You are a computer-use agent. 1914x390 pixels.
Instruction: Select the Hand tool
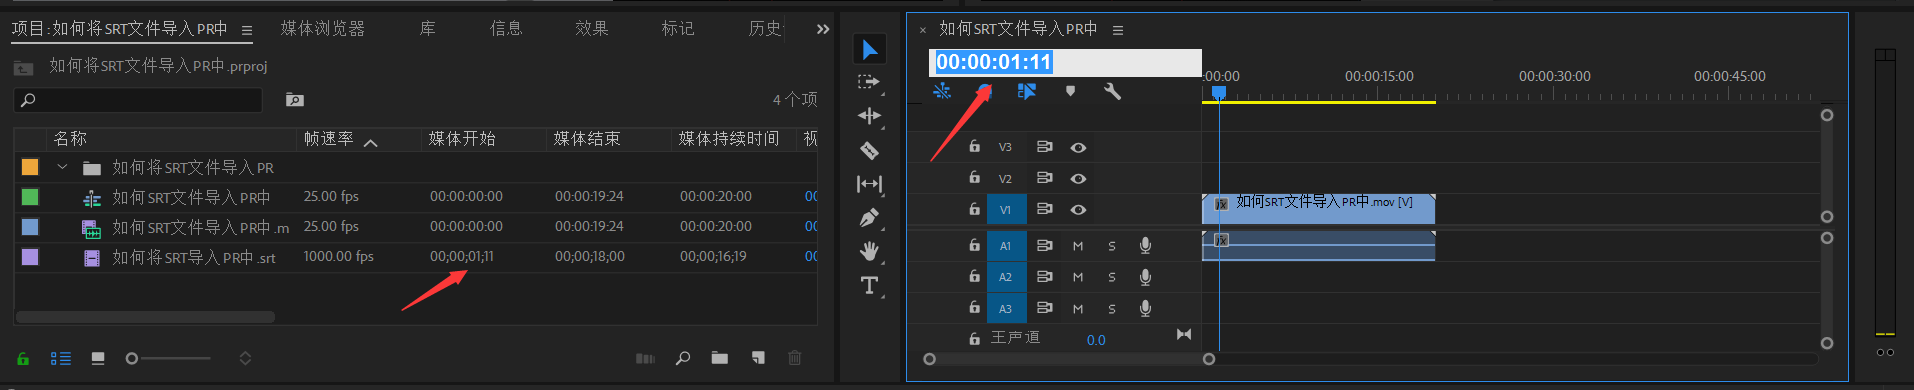(869, 251)
